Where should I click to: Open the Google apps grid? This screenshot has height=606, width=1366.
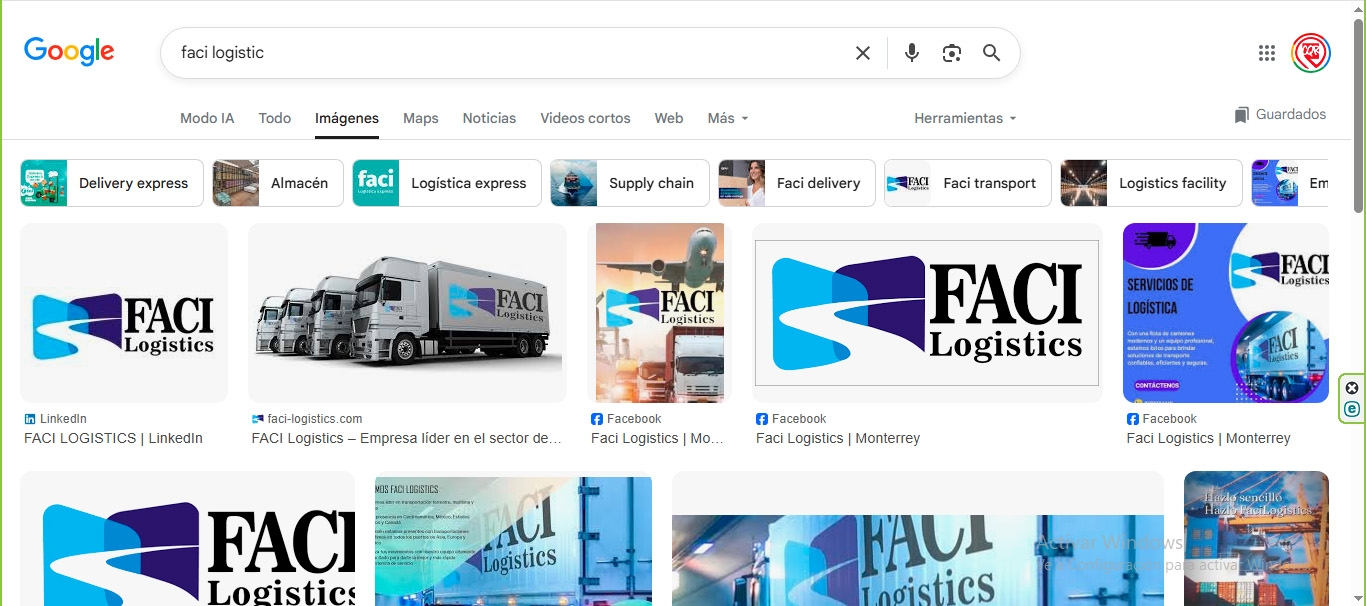click(x=1266, y=53)
